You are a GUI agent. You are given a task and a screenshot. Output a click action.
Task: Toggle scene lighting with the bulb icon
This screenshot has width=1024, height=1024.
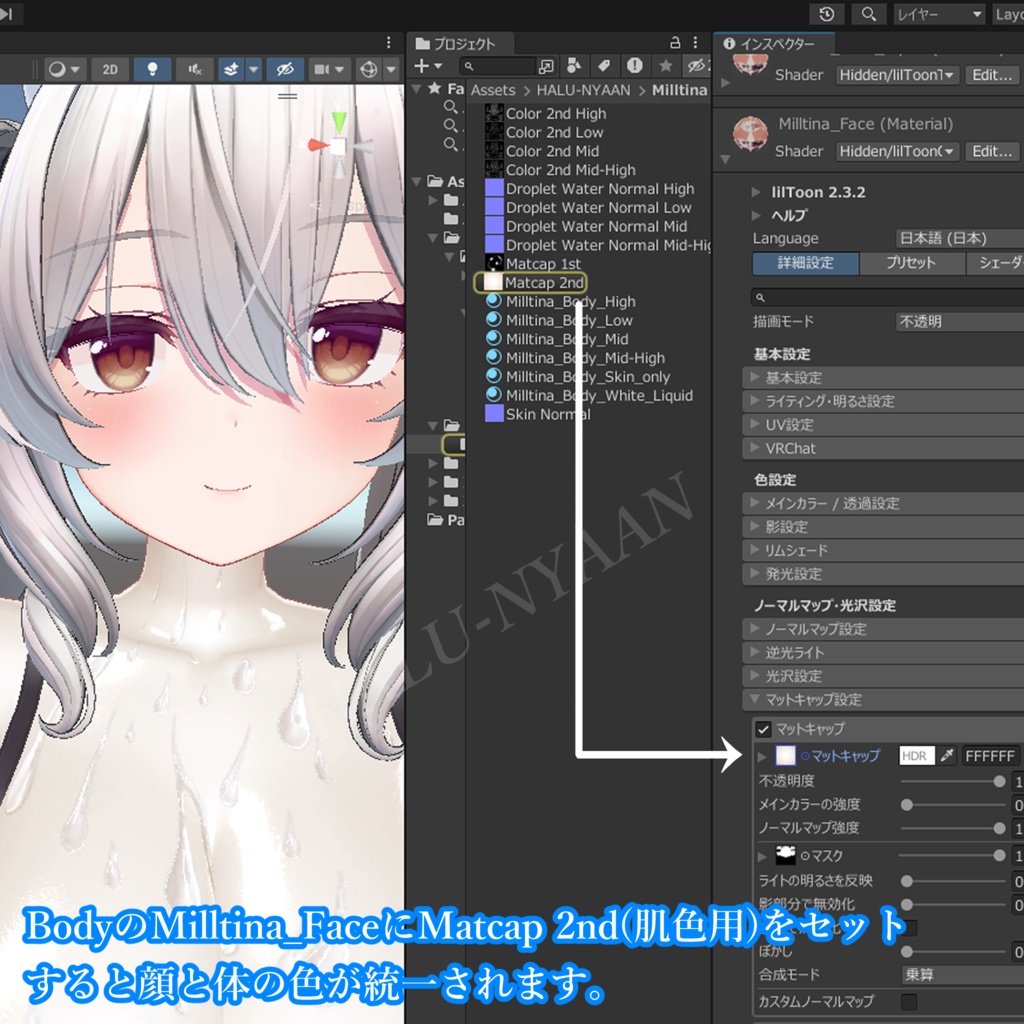[x=152, y=69]
